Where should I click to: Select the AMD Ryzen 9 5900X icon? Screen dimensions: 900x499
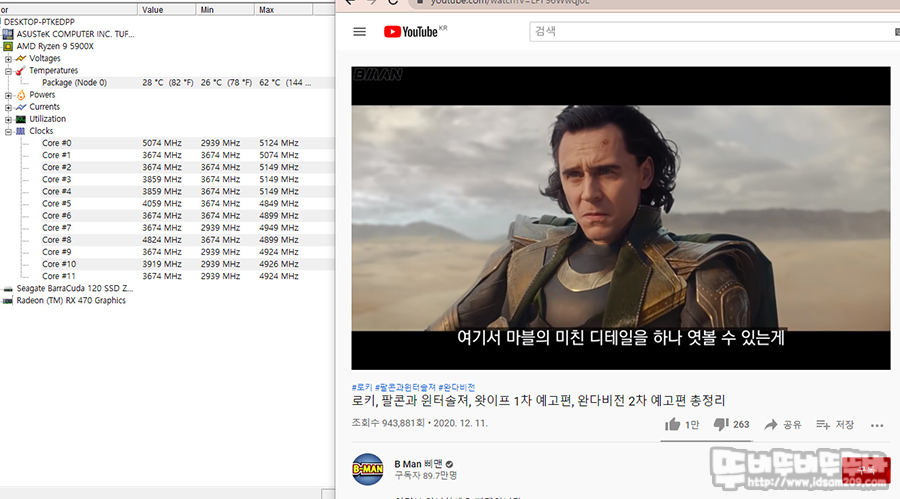[x=8, y=47]
